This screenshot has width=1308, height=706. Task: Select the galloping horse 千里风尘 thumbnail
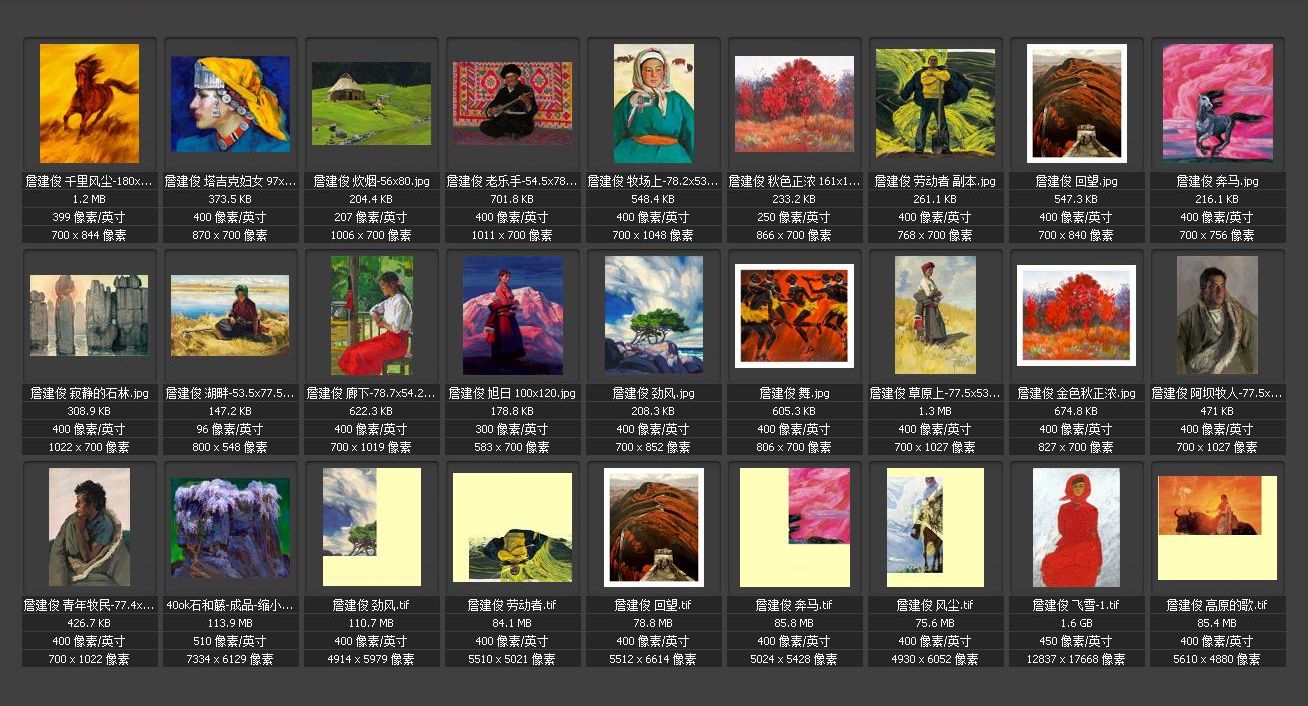coord(89,103)
